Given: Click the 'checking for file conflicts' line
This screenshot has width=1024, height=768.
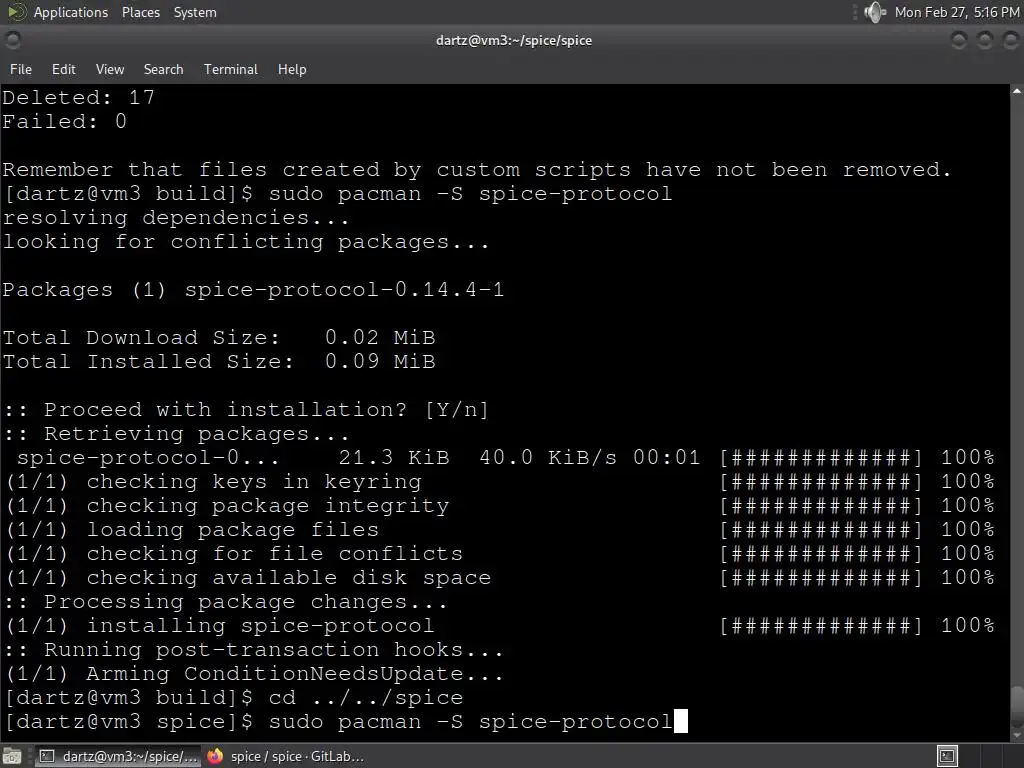Looking at the screenshot, I should (x=500, y=554).
